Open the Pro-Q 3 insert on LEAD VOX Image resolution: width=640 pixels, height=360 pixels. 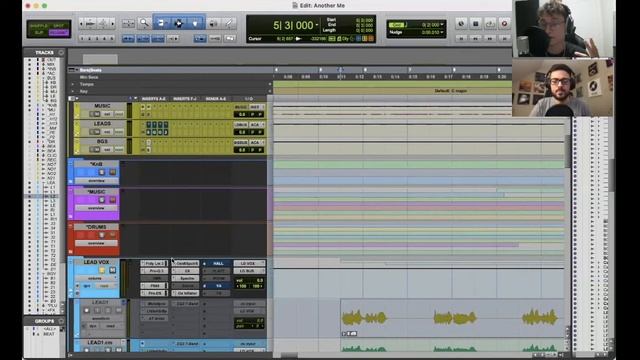pyautogui.click(x=155, y=271)
